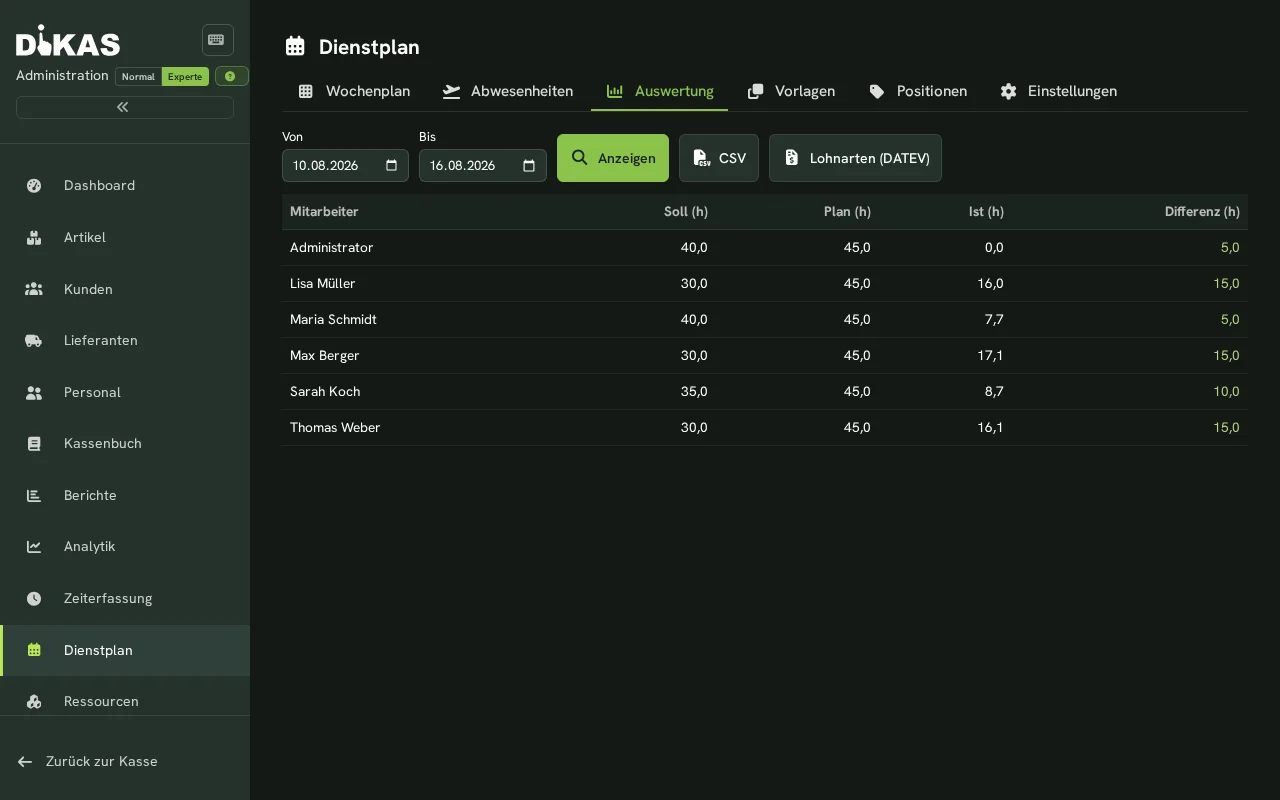The image size is (1280, 800).
Task: Click the Kassenbuch book icon
Action: tap(34, 443)
